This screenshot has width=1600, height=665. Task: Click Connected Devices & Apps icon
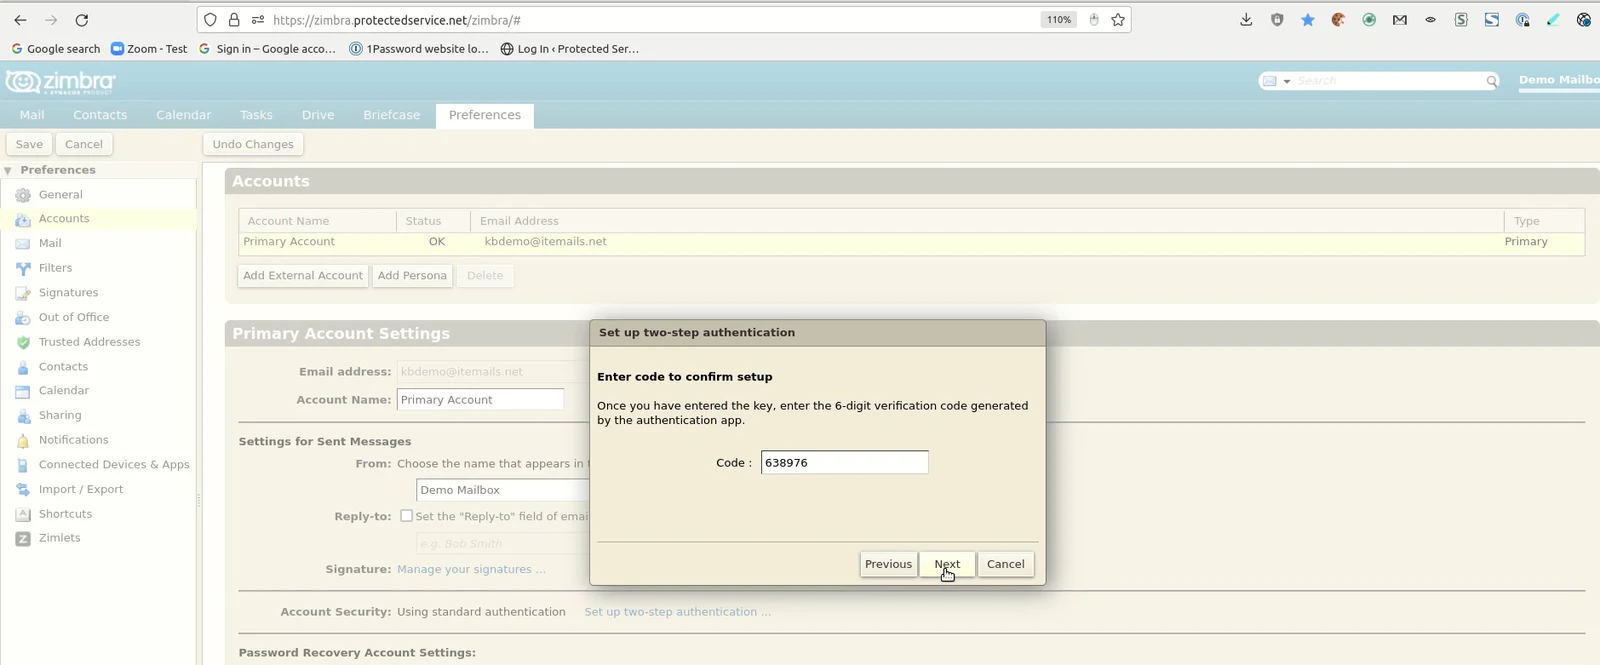click(x=23, y=465)
